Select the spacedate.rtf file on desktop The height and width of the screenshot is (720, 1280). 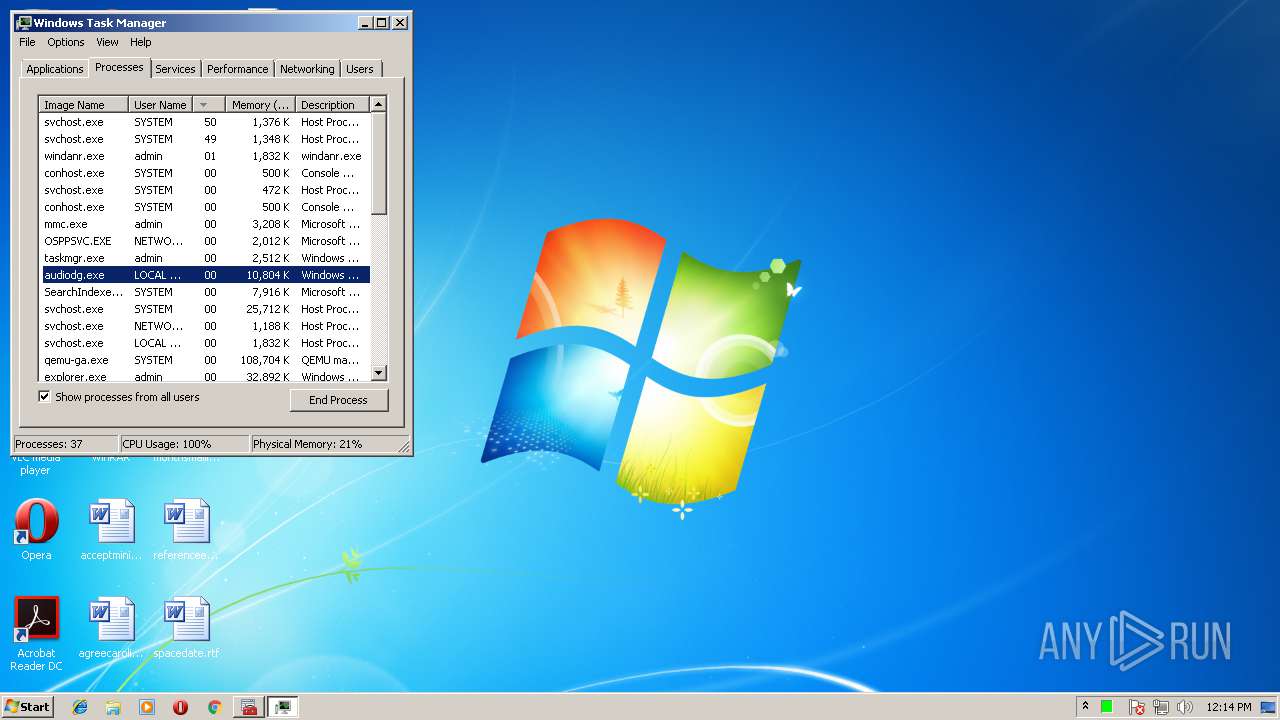[186, 628]
